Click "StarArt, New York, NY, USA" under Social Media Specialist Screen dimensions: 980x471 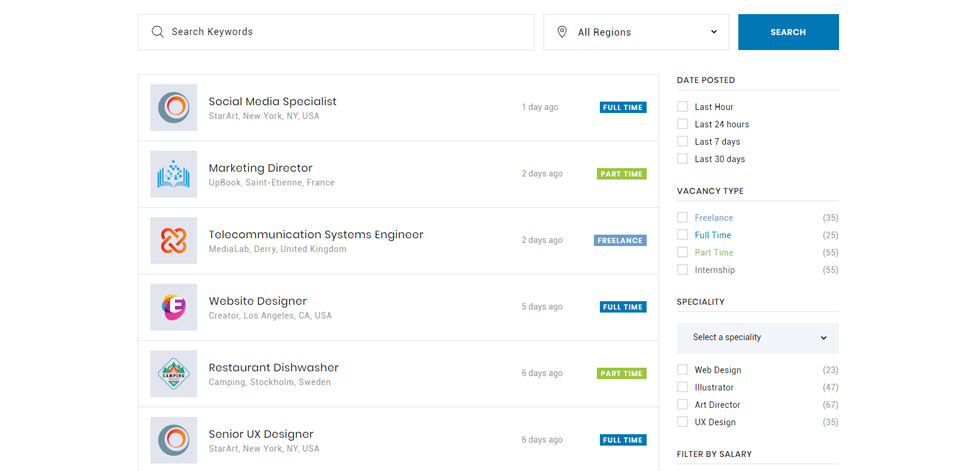[x=264, y=116]
